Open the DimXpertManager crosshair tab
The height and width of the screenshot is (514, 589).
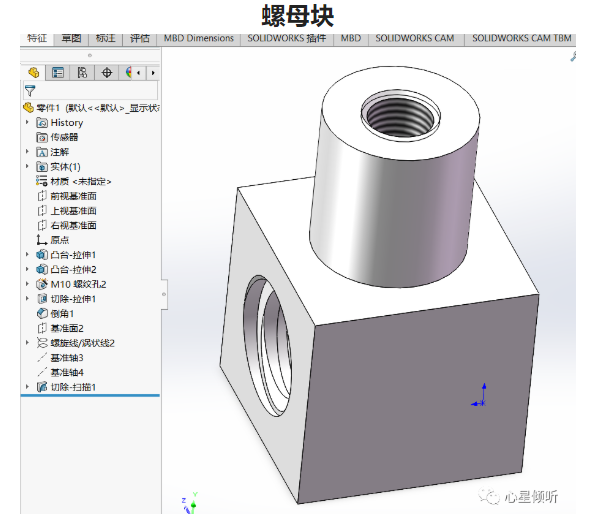click(x=107, y=73)
